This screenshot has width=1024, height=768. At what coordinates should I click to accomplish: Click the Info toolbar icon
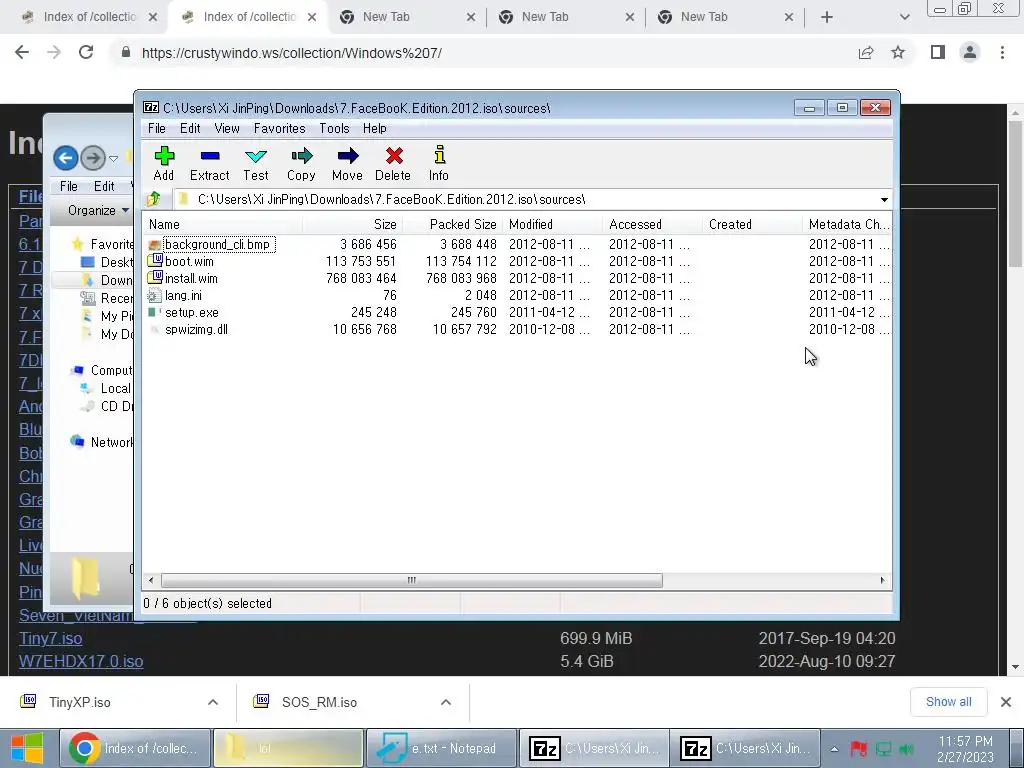(439, 163)
